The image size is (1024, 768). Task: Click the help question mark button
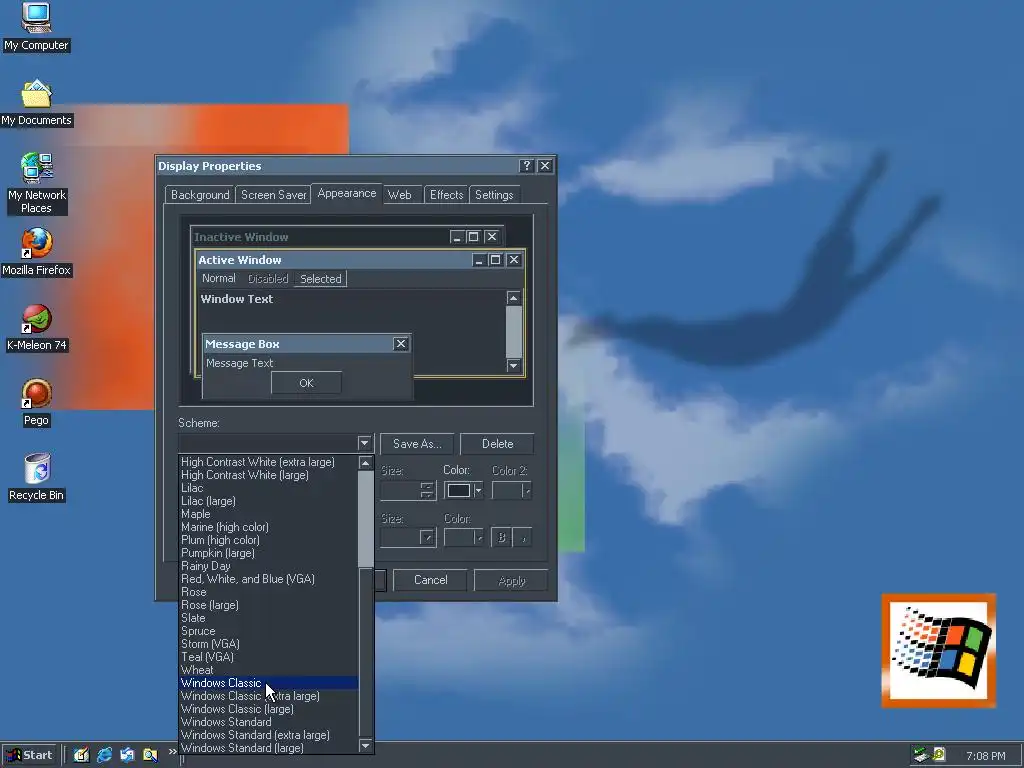click(x=526, y=166)
